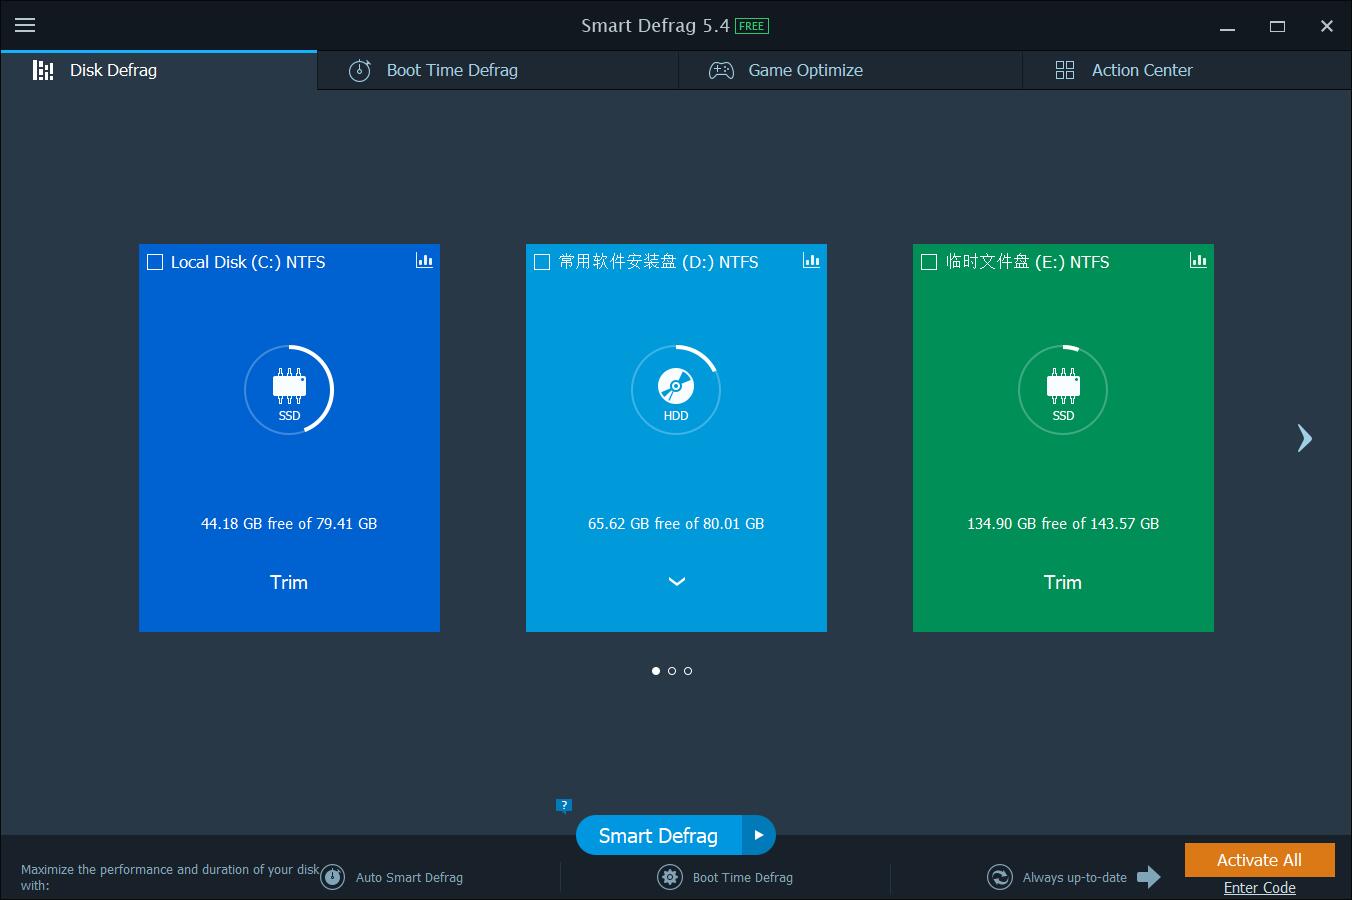Click the Activate All button
1352x900 pixels.
1259,860
